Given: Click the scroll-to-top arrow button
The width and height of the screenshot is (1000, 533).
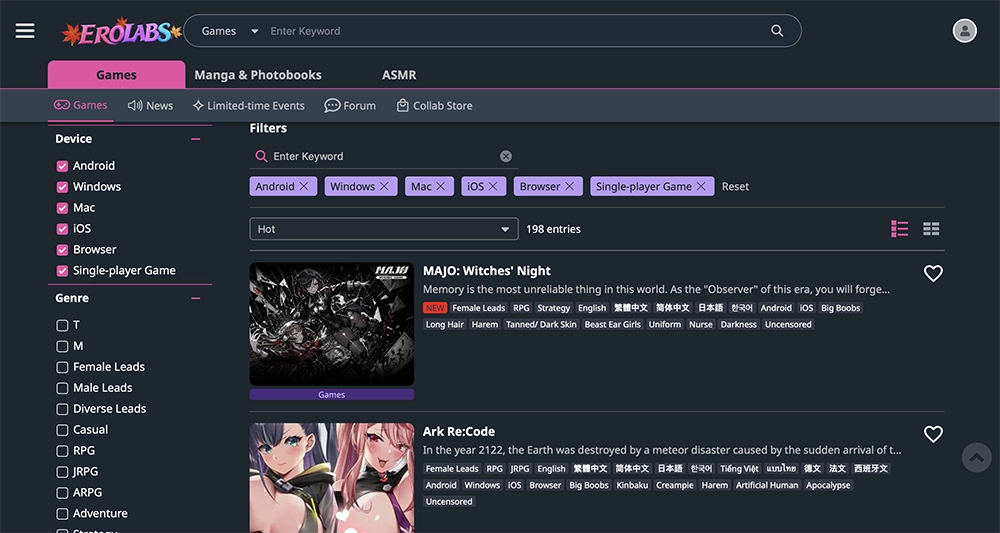Looking at the screenshot, I should coord(976,457).
